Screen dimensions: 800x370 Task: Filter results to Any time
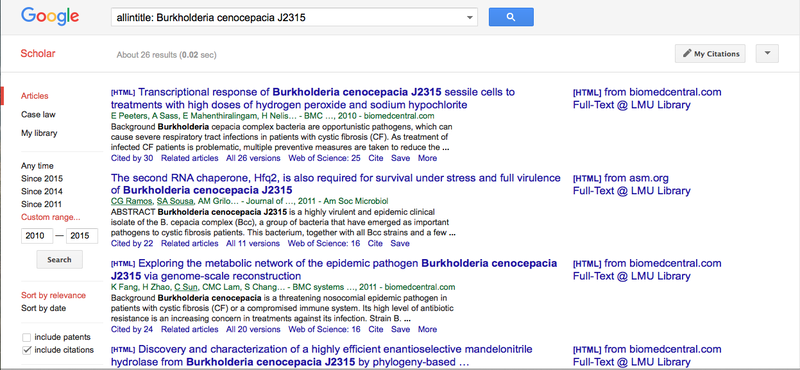37,166
